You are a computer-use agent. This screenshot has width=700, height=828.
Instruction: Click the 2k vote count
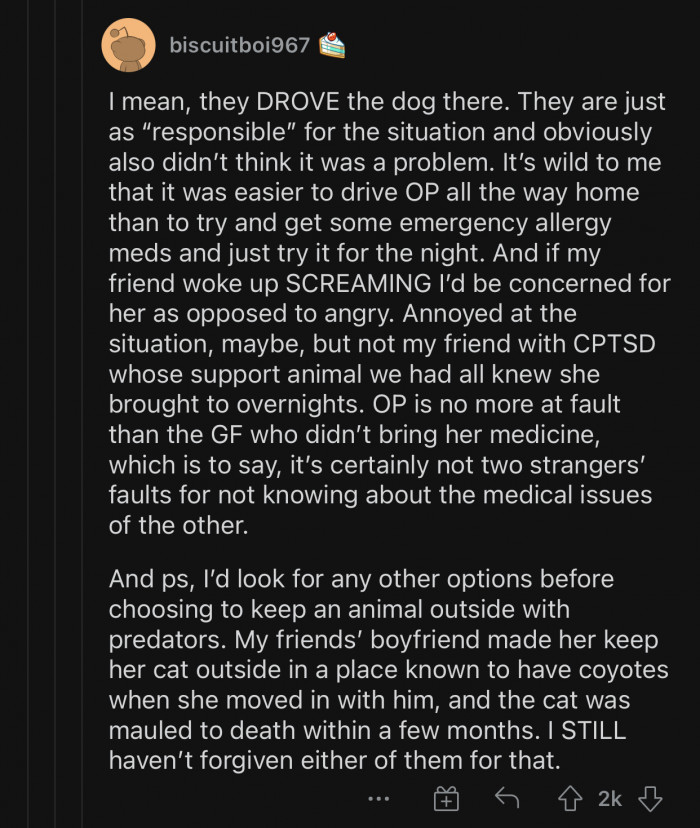tap(609, 798)
